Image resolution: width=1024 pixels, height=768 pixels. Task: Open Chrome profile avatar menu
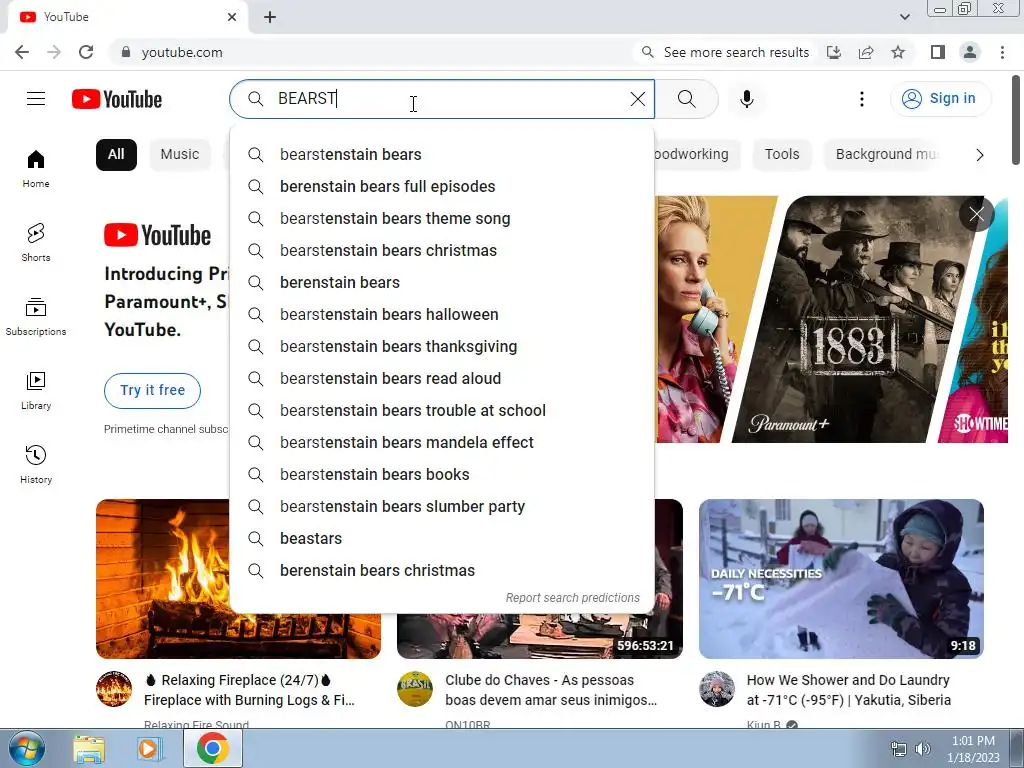click(970, 52)
